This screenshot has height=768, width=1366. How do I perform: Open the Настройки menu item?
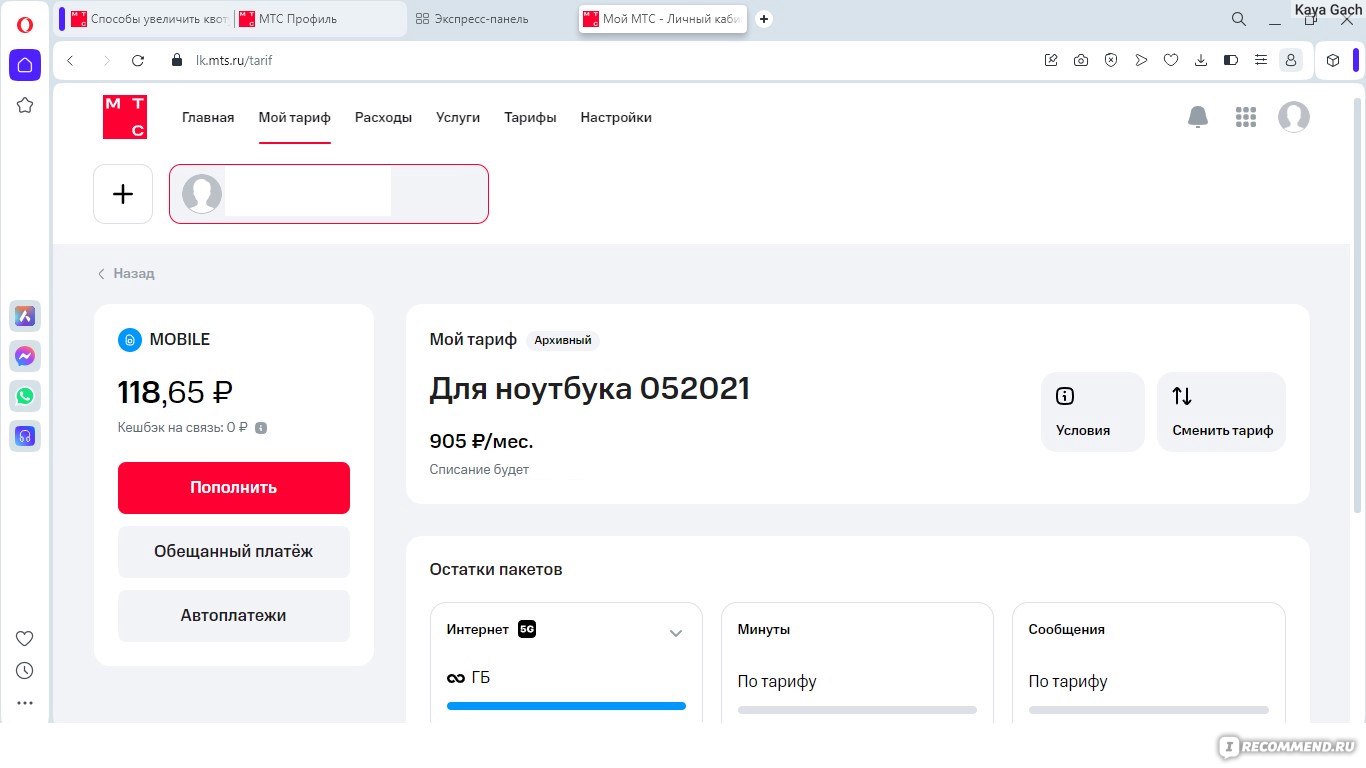tap(616, 117)
